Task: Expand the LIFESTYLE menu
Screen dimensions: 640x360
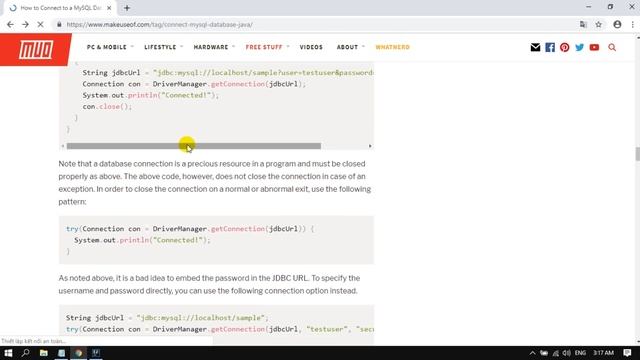Action: 163,47
